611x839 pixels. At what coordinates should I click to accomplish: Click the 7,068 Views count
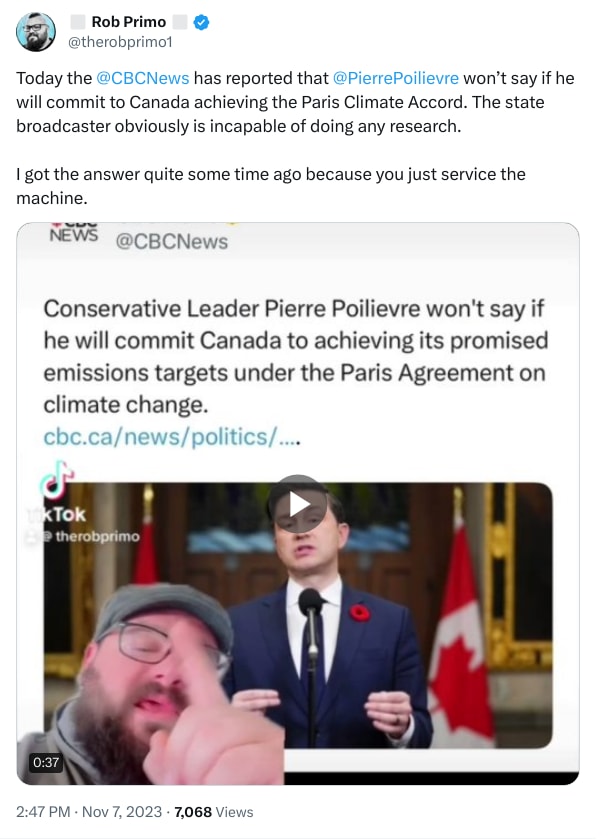(x=214, y=812)
